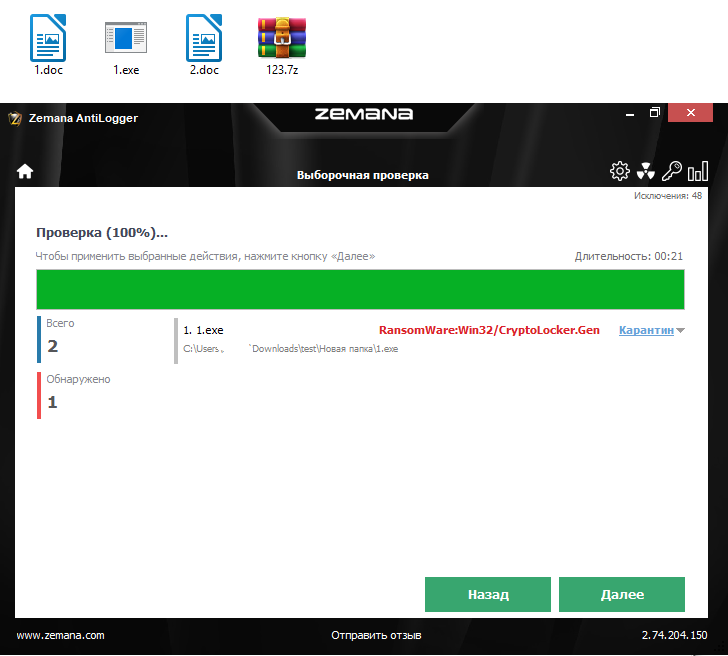Select the 1.exe file icon
The width and height of the screenshot is (728, 656).
(126, 37)
